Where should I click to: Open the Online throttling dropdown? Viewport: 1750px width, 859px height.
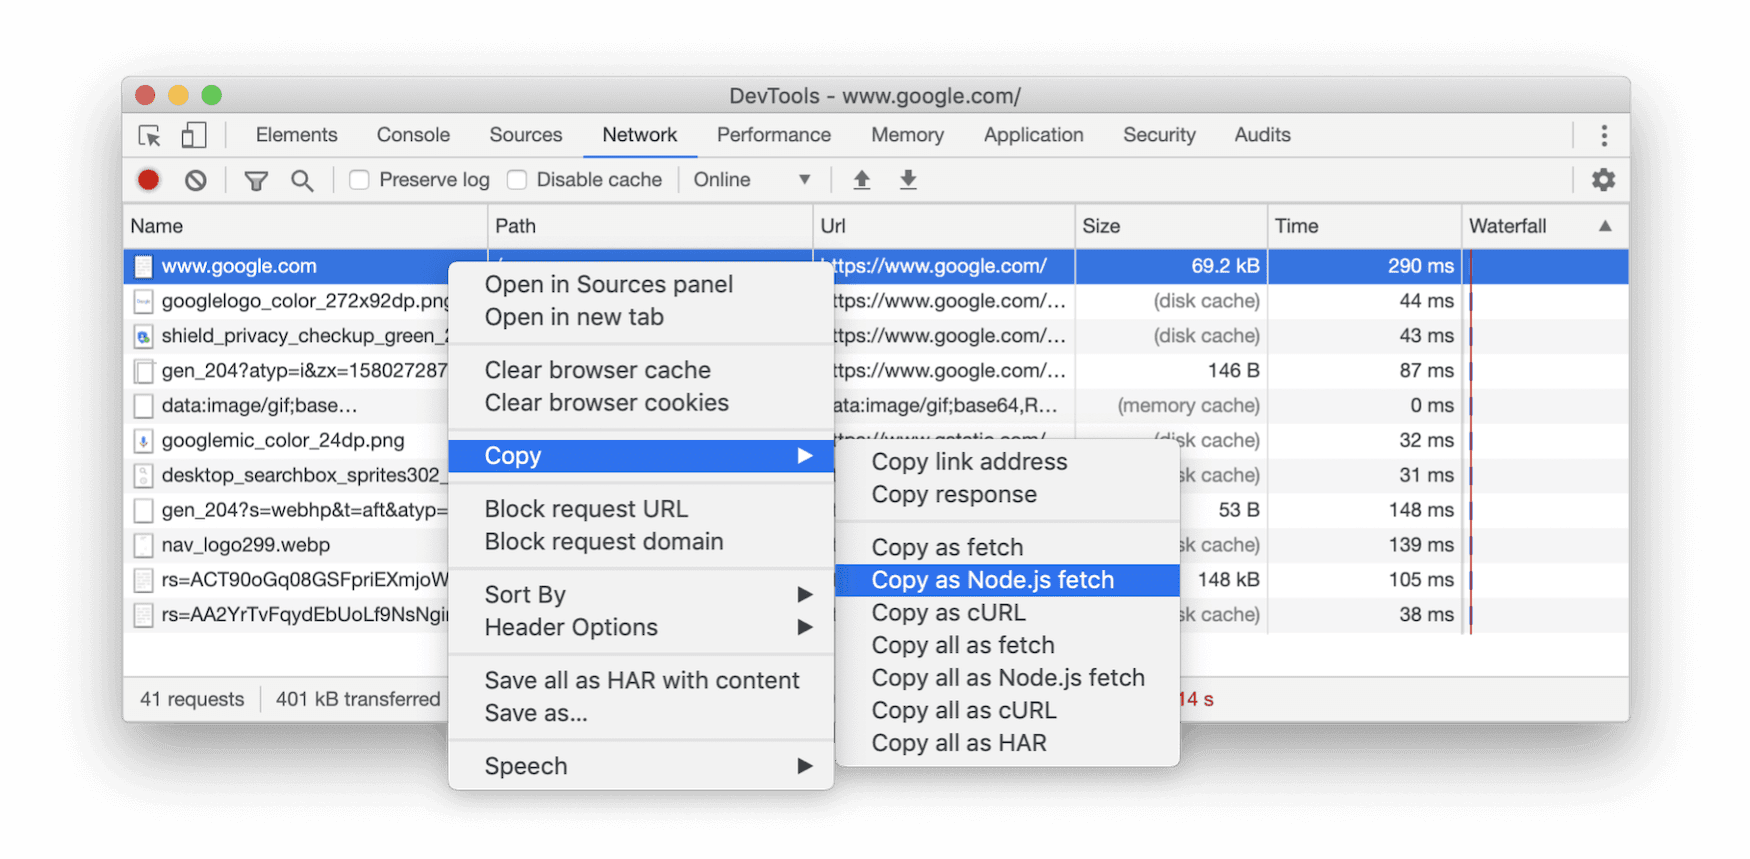pyautogui.click(x=751, y=180)
